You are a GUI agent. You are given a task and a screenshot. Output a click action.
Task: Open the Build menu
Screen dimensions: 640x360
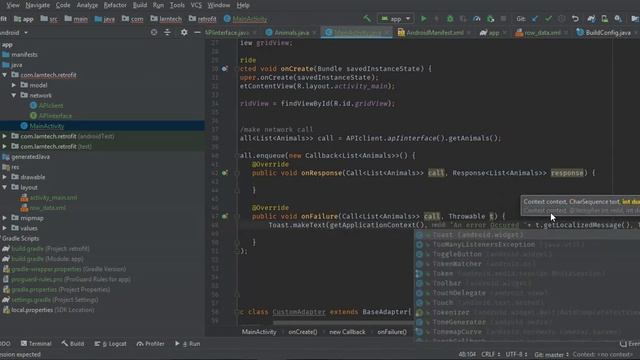(140, 5)
